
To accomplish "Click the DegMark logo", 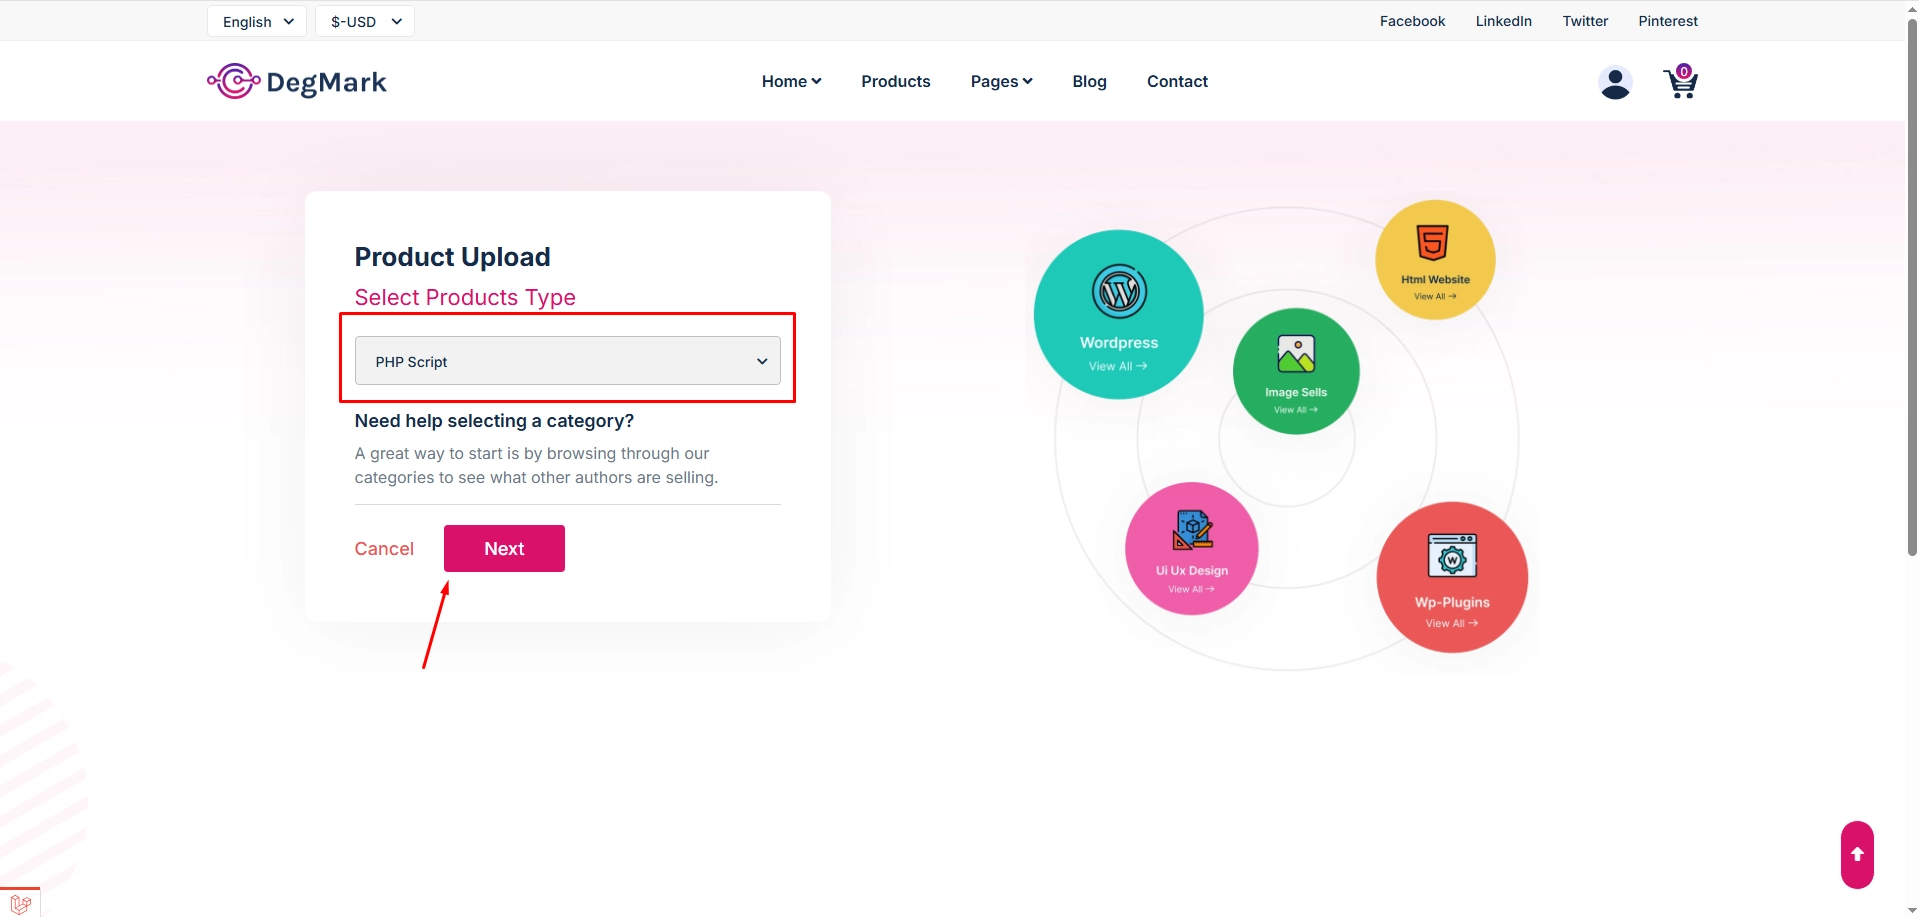I will pos(297,82).
